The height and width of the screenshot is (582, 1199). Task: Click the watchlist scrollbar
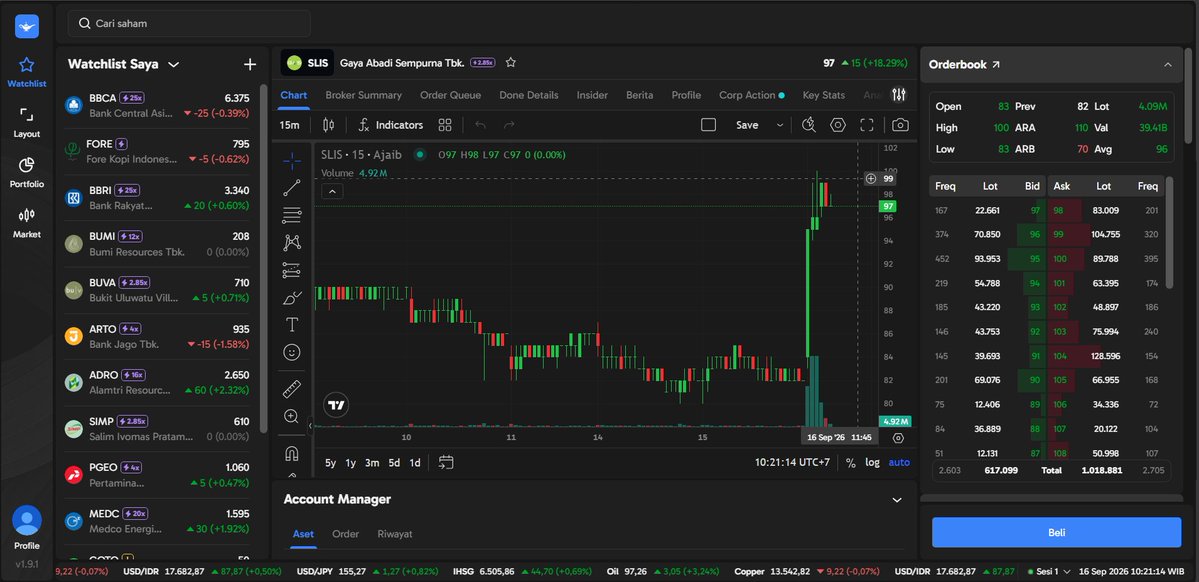click(x=264, y=258)
